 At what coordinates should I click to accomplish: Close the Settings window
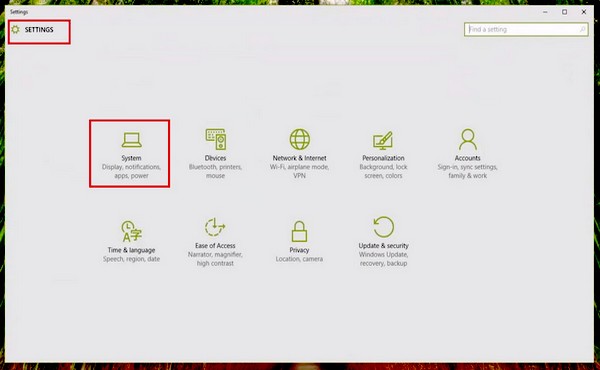(584, 12)
